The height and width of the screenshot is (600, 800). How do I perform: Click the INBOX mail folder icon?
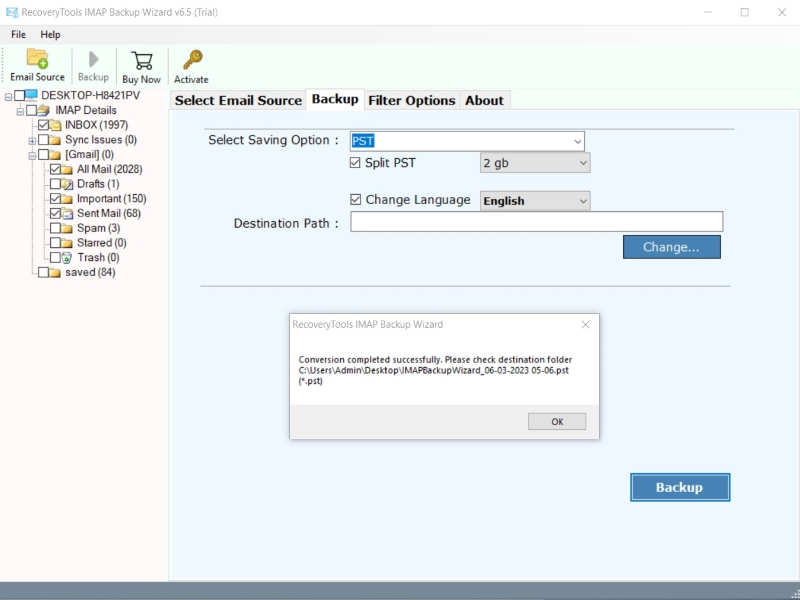(x=56, y=125)
